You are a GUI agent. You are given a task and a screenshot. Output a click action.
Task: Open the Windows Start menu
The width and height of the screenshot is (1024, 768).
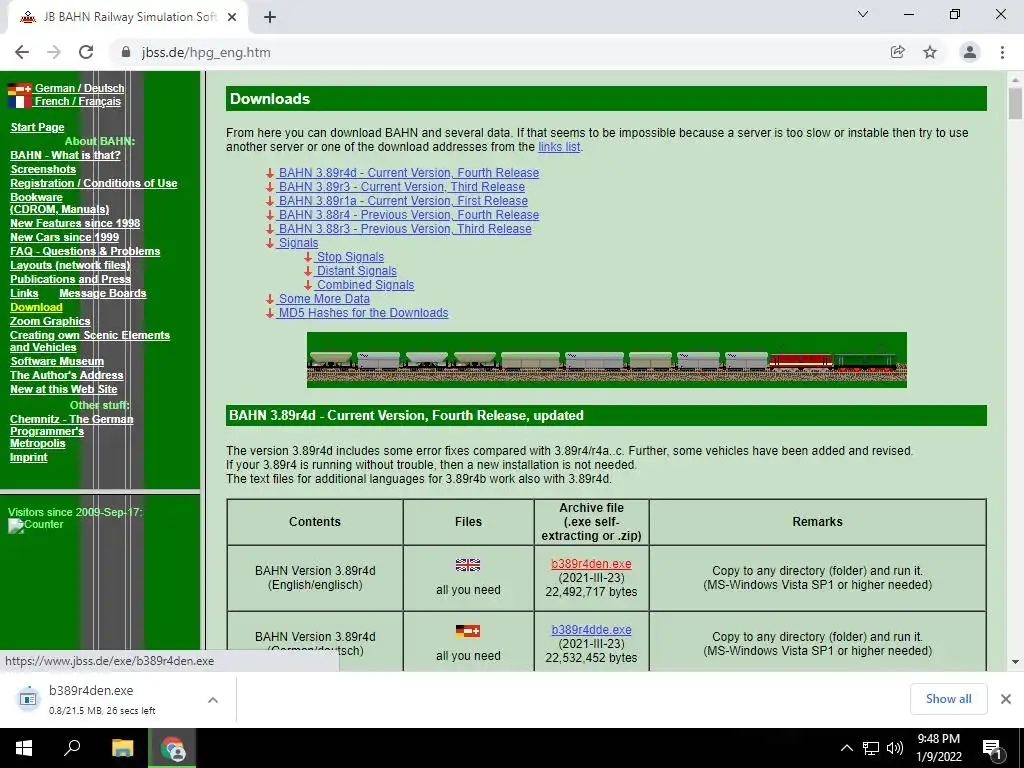(x=24, y=748)
